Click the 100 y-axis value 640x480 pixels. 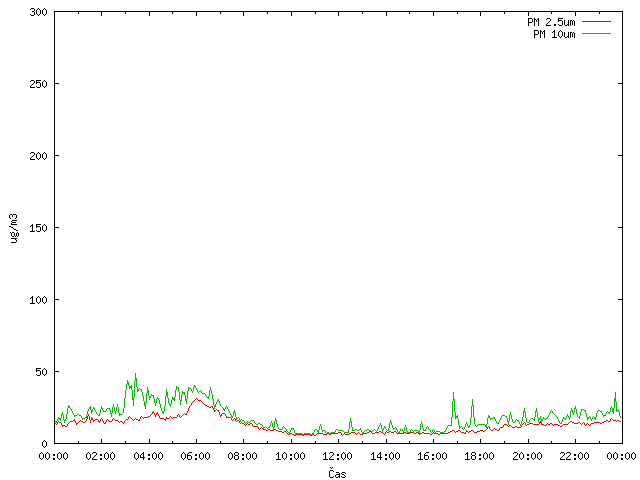(38, 300)
